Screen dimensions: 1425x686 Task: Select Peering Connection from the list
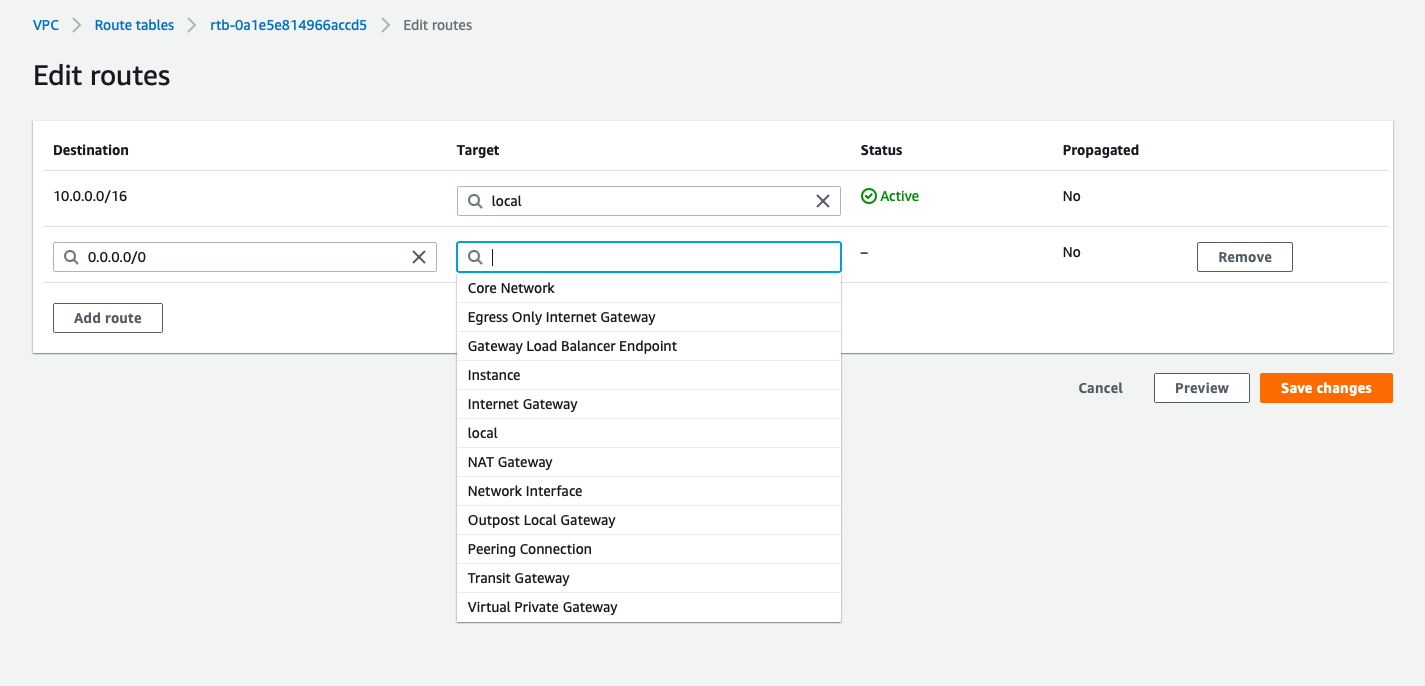(529, 549)
